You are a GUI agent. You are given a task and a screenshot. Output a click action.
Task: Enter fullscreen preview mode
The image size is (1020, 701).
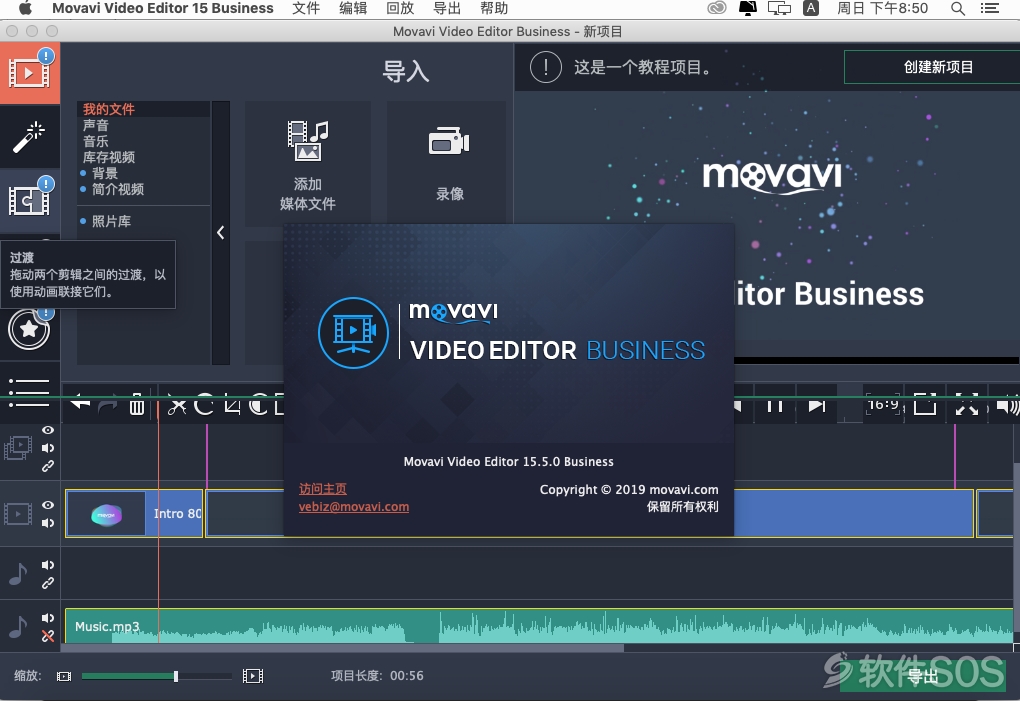tap(967, 404)
